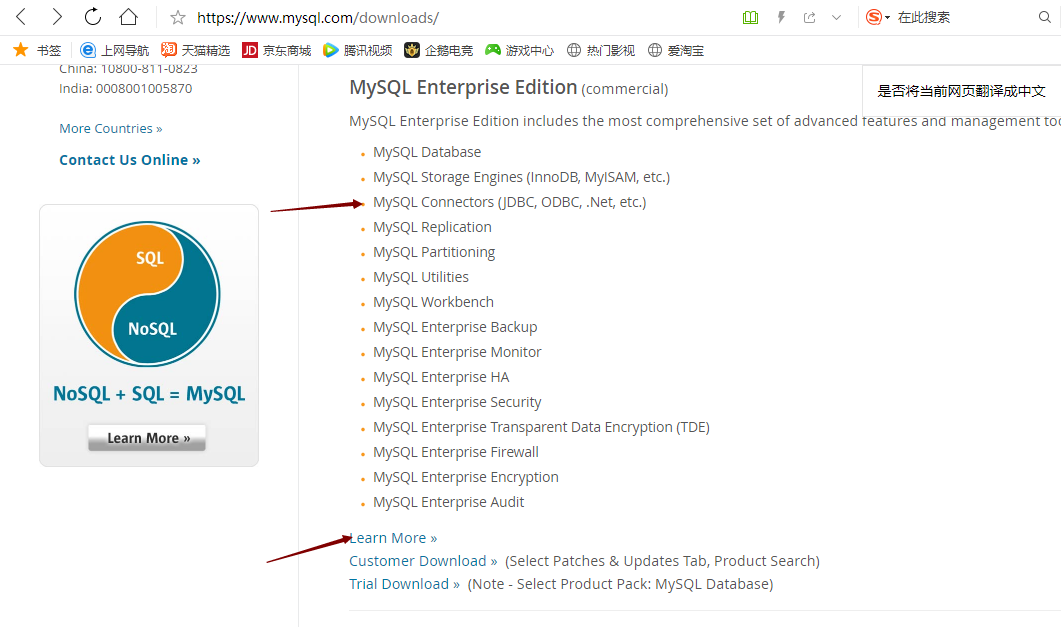Open reading mode book icon
This screenshot has width=1061, height=627.
750,18
